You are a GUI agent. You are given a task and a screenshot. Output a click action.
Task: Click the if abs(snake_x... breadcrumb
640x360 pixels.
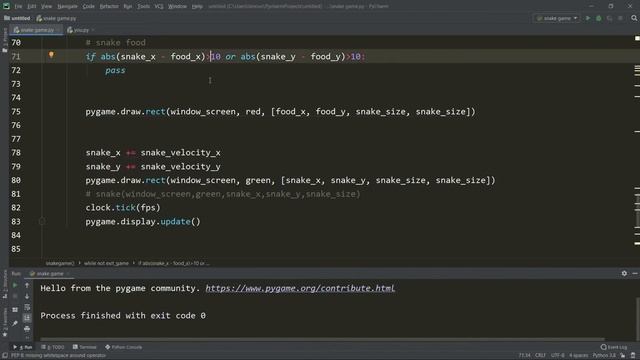(x=173, y=263)
